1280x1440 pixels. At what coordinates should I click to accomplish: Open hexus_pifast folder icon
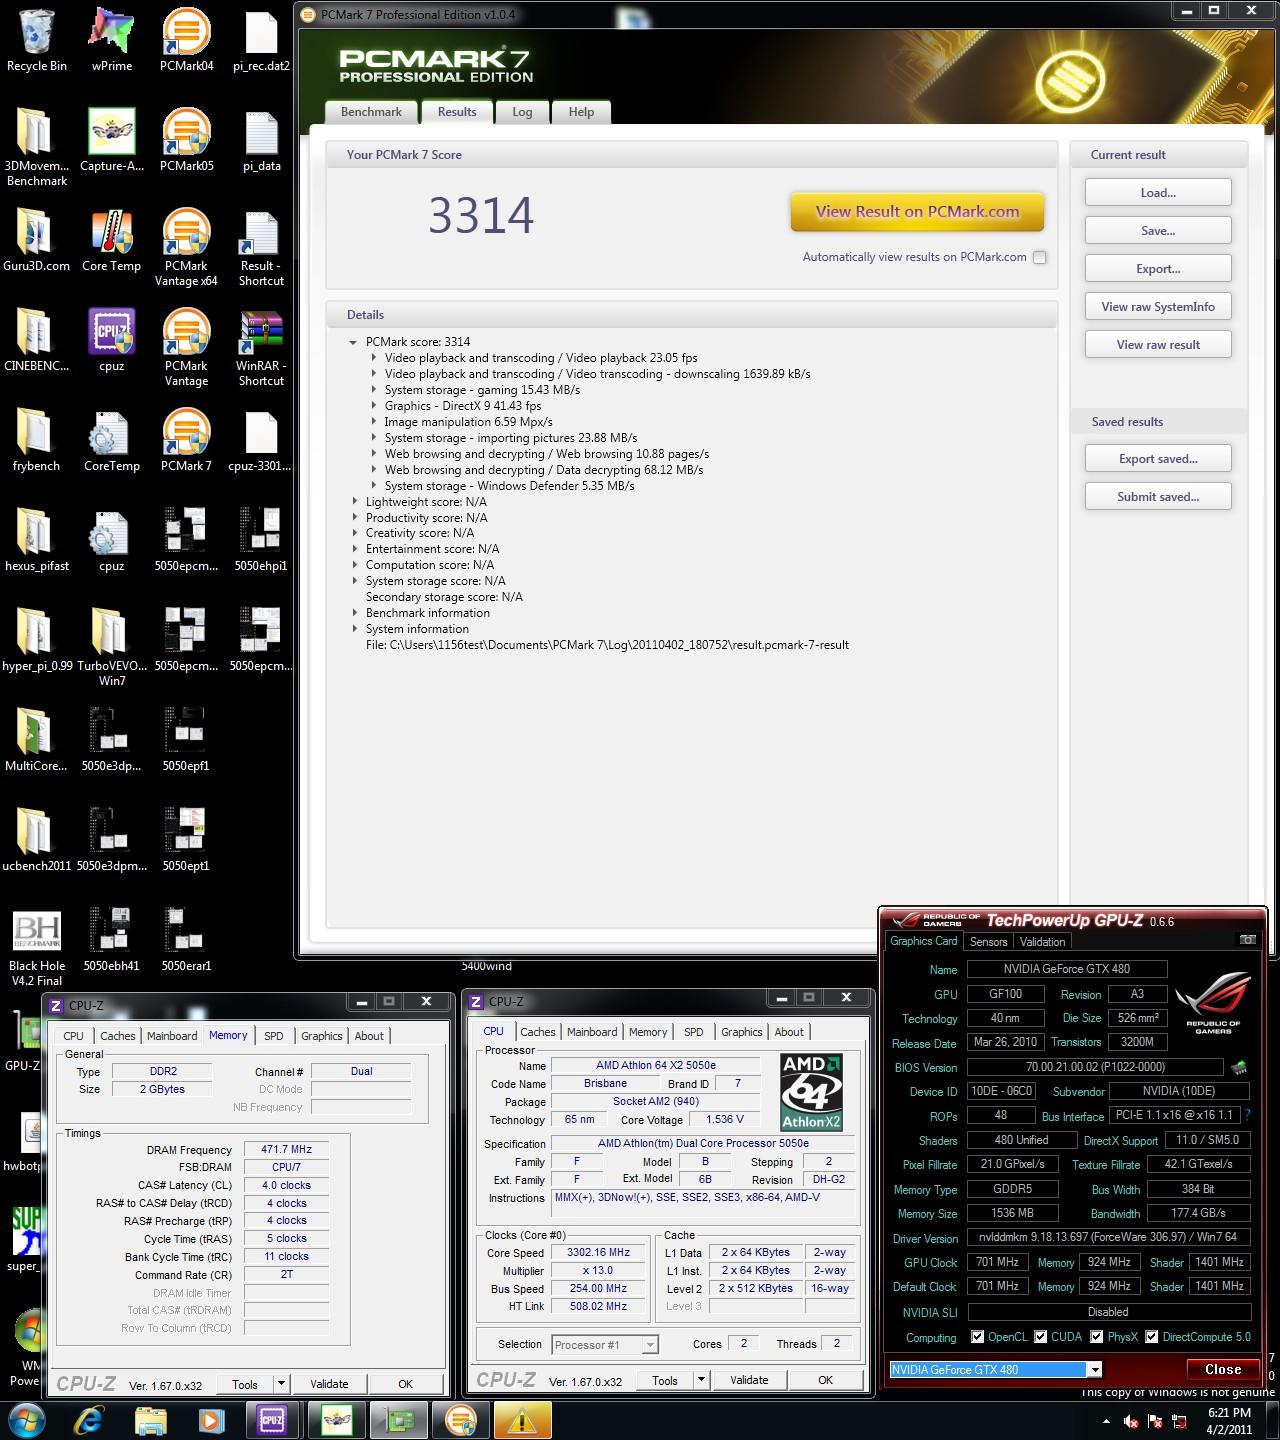pyautogui.click(x=37, y=540)
